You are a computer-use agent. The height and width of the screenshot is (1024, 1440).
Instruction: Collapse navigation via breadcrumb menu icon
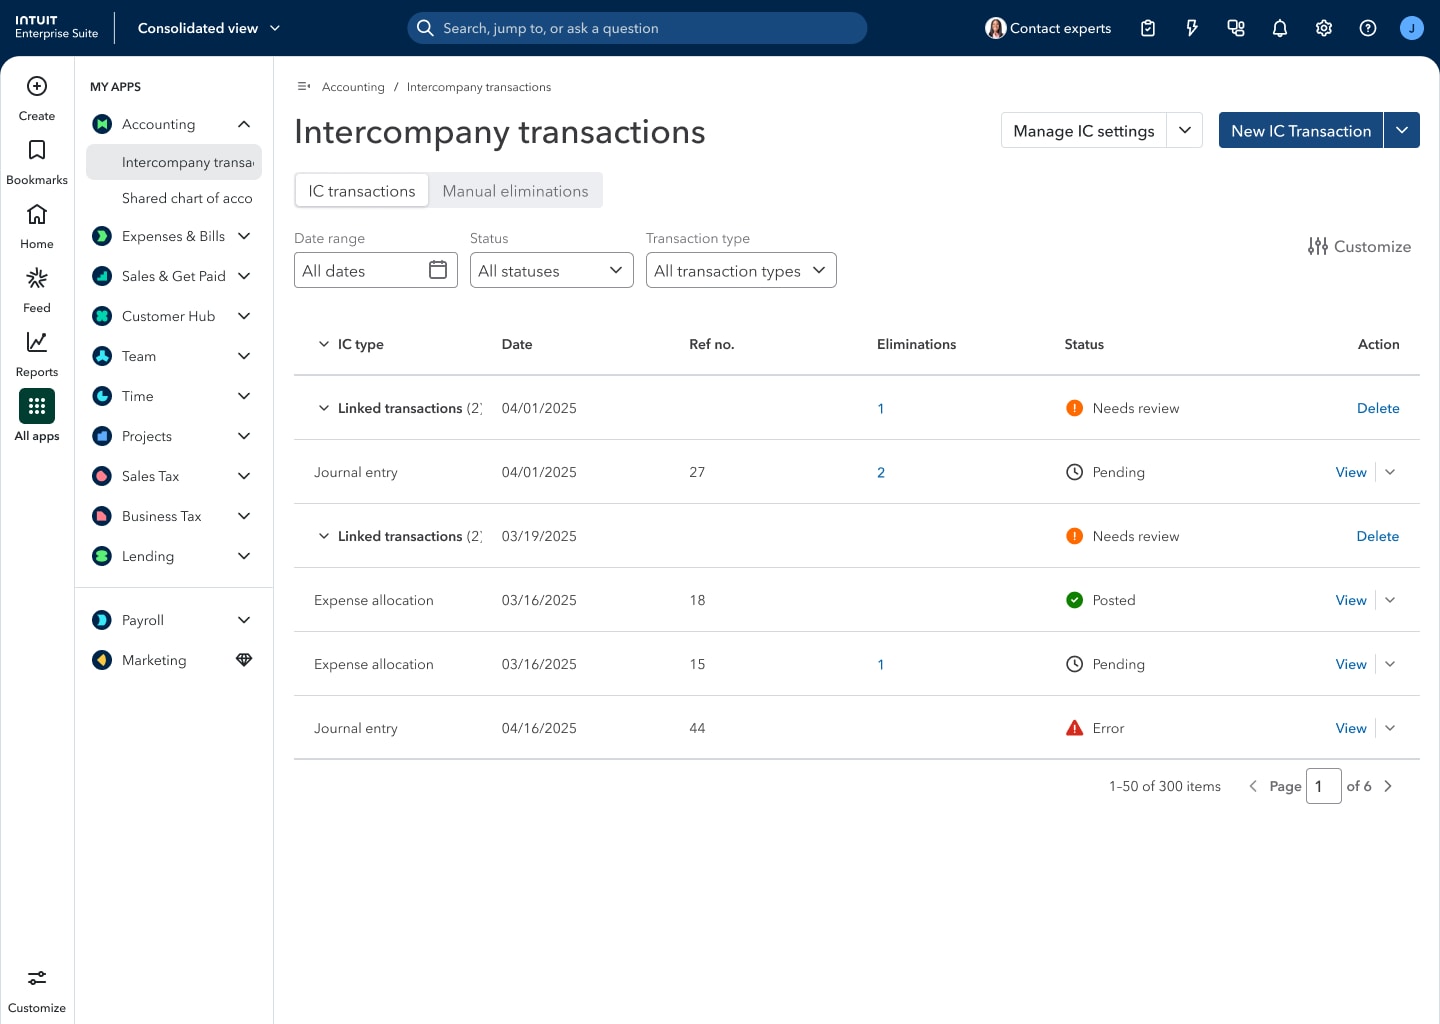[304, 87]
